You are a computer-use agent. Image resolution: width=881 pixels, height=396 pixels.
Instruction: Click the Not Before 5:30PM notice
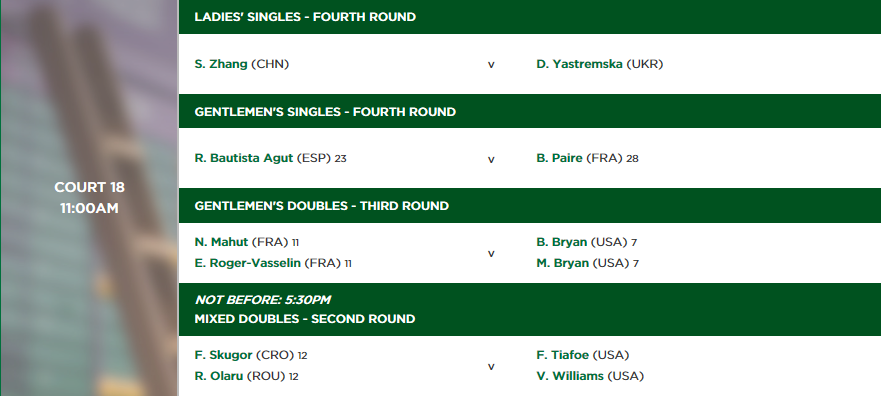tap(262, 299)
